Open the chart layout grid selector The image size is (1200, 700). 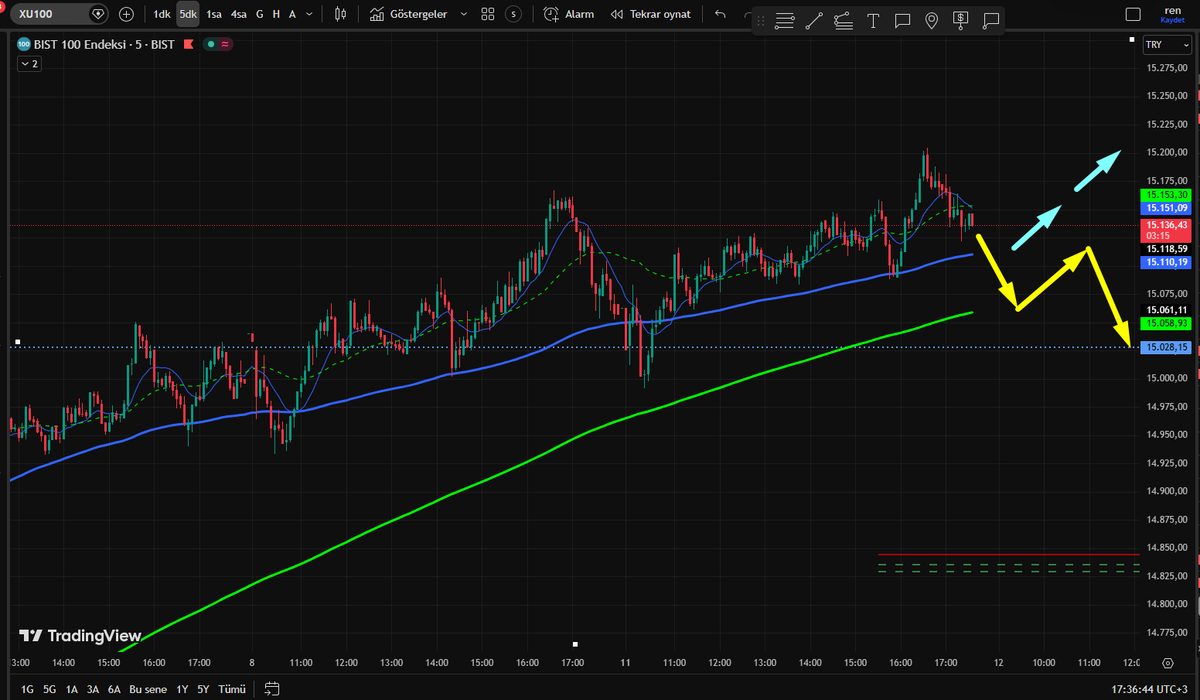pos(488,14)
